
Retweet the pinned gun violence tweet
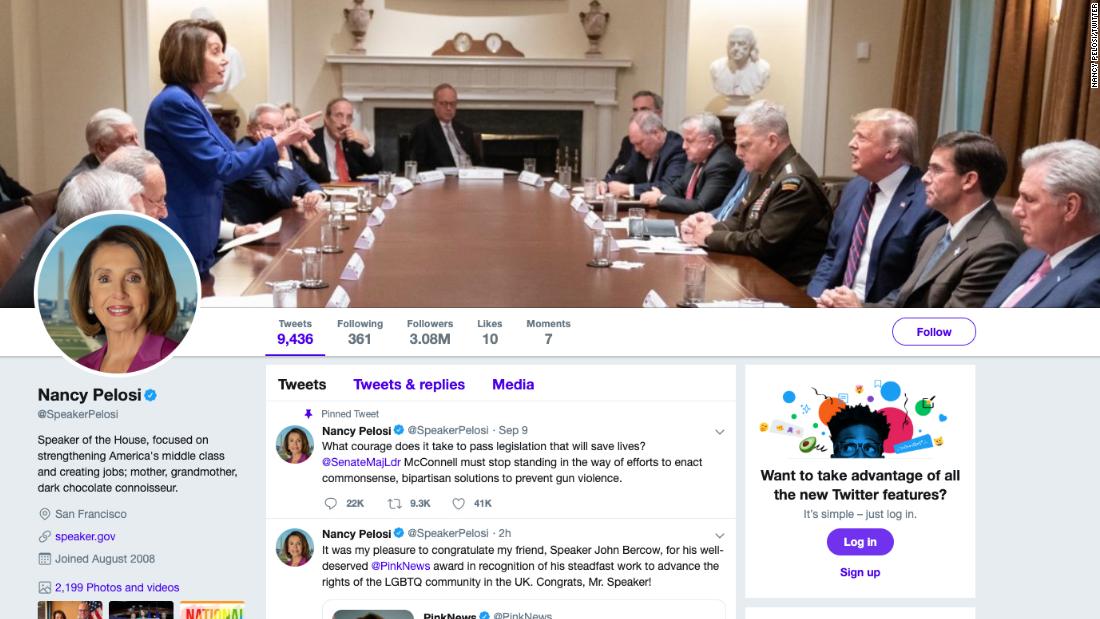tap(394, 503)
